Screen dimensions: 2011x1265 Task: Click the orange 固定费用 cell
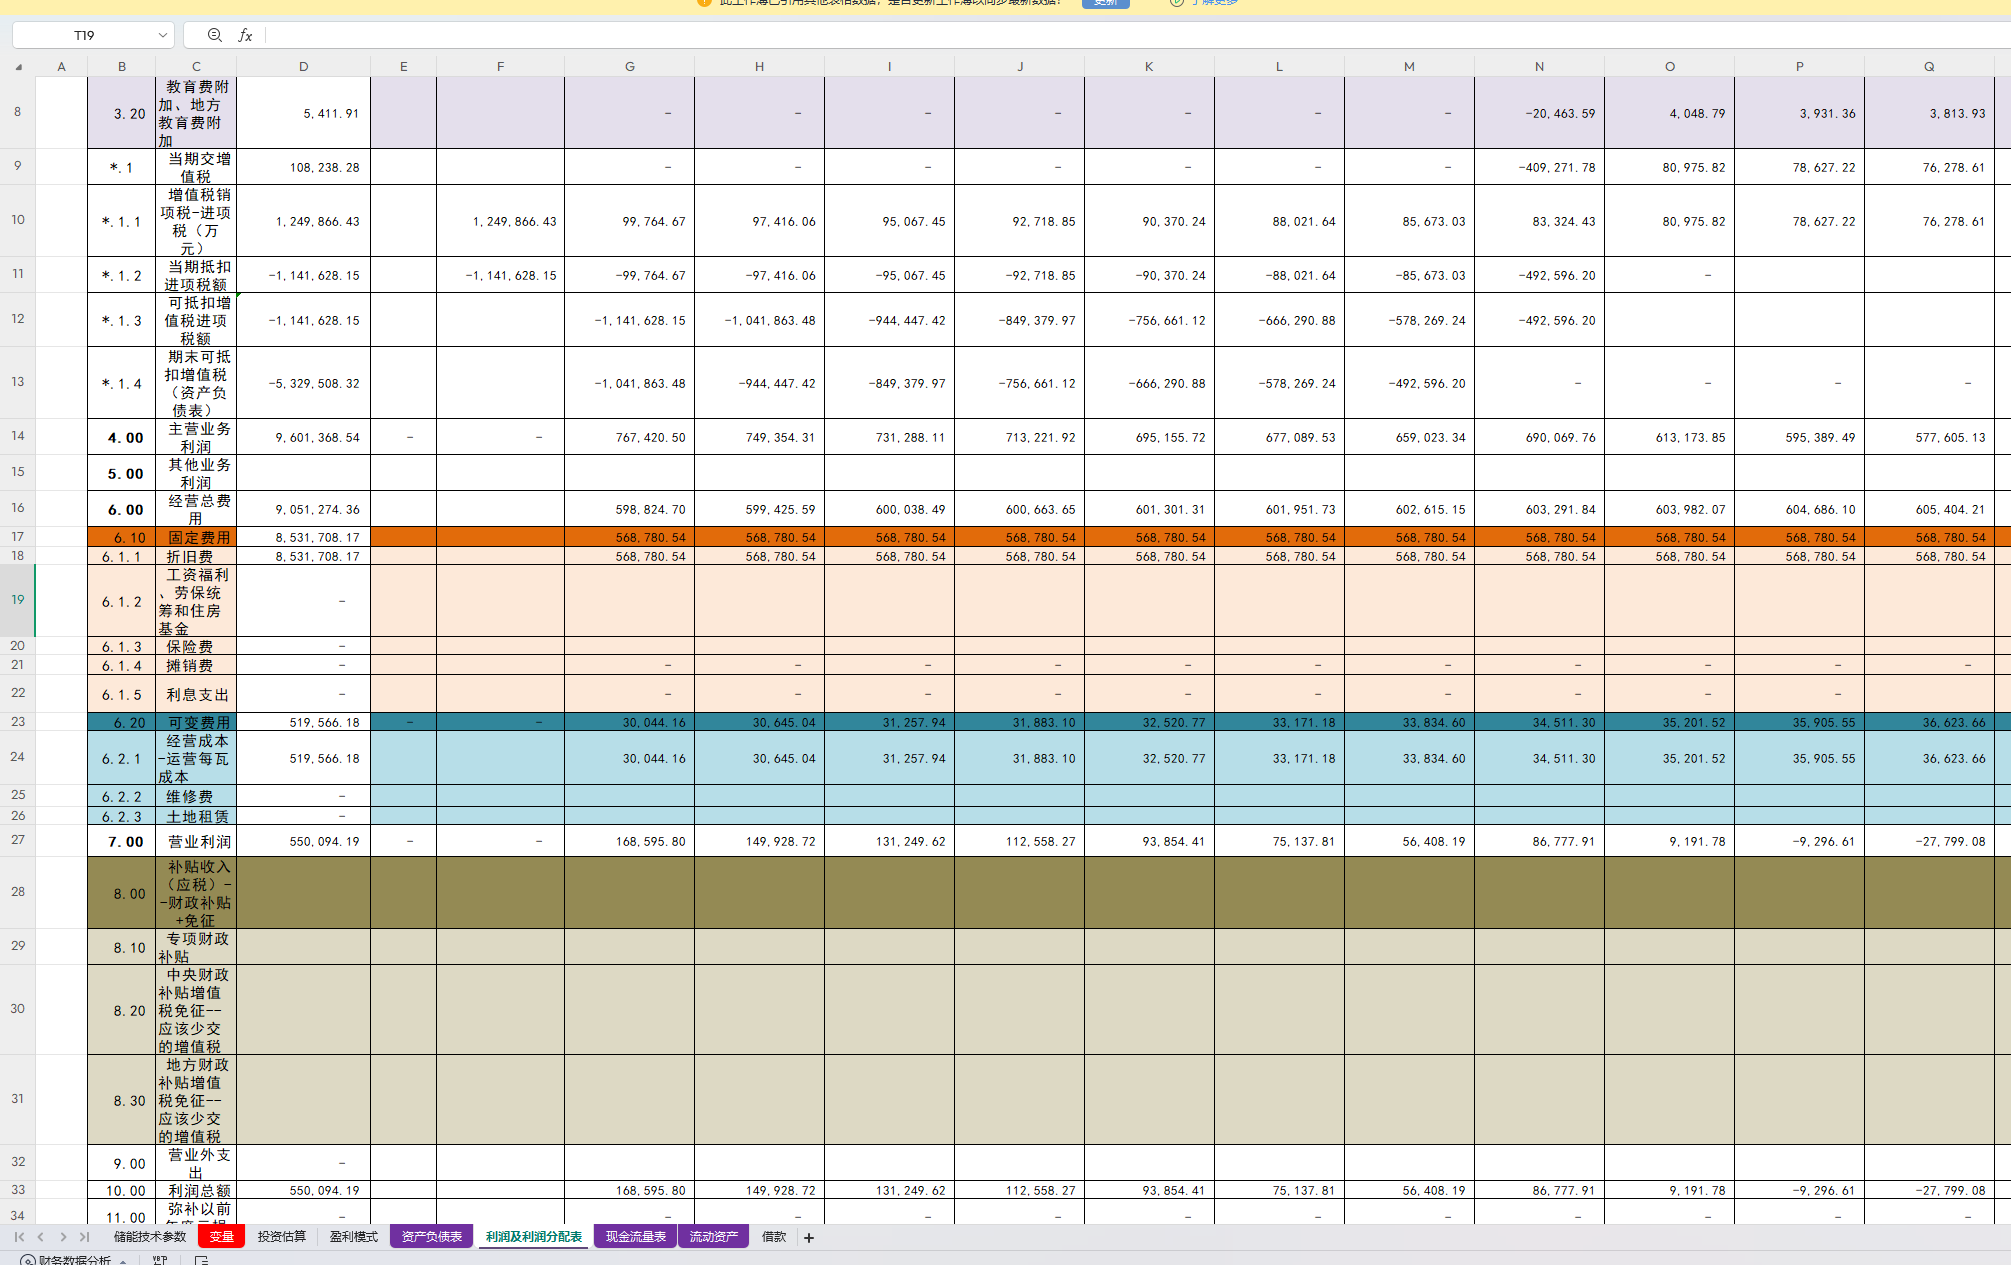[197, 537]
